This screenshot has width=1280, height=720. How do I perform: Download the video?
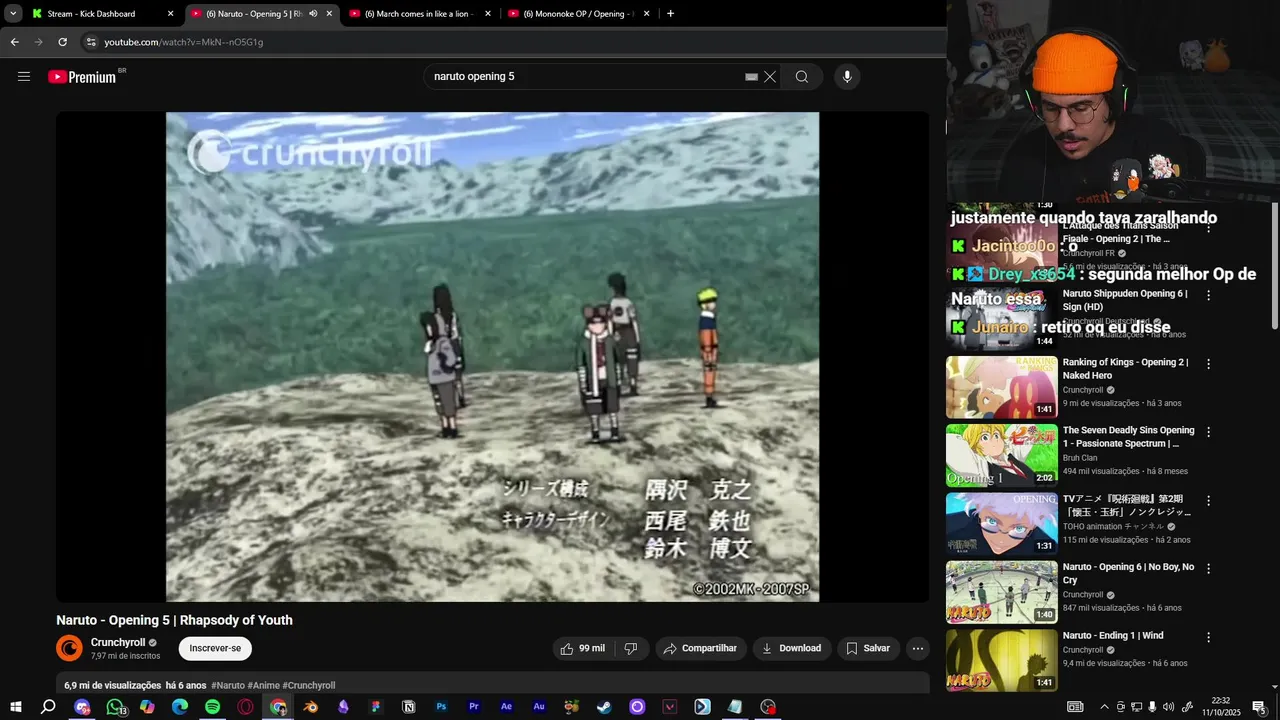click(x=791, y=648)
